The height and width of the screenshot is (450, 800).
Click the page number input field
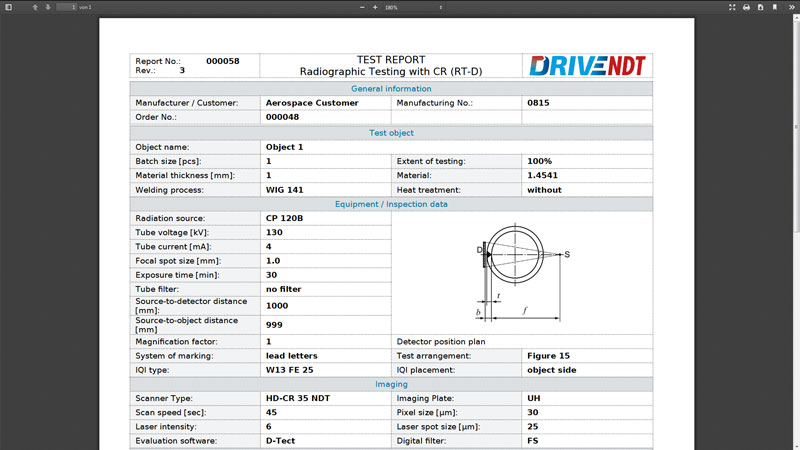click(x=66, y=7)
